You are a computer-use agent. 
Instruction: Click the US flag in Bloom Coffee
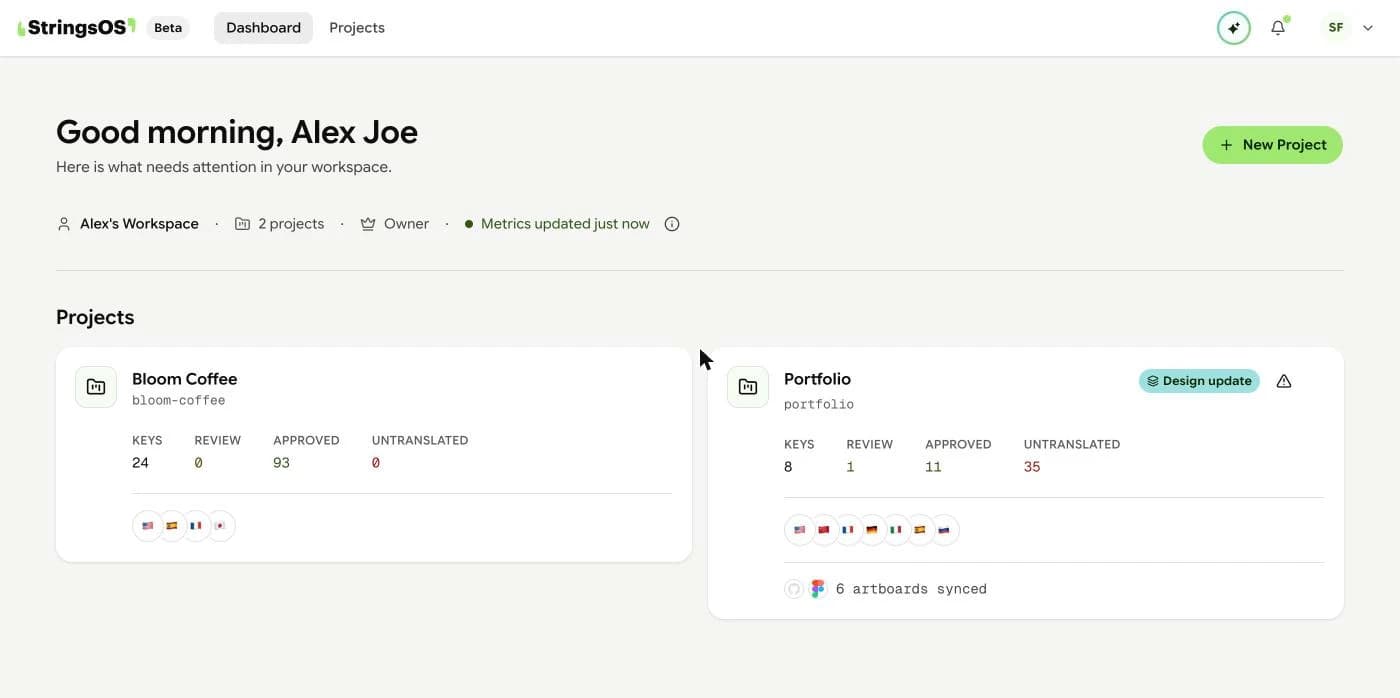pyautogui.click(x=148, y=526)
